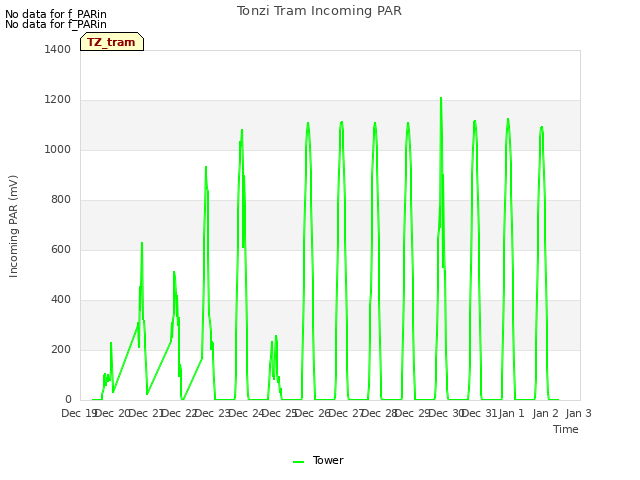Click the y-axis value 600
Viewport: 640px width, 480px height.
[61, 249]
